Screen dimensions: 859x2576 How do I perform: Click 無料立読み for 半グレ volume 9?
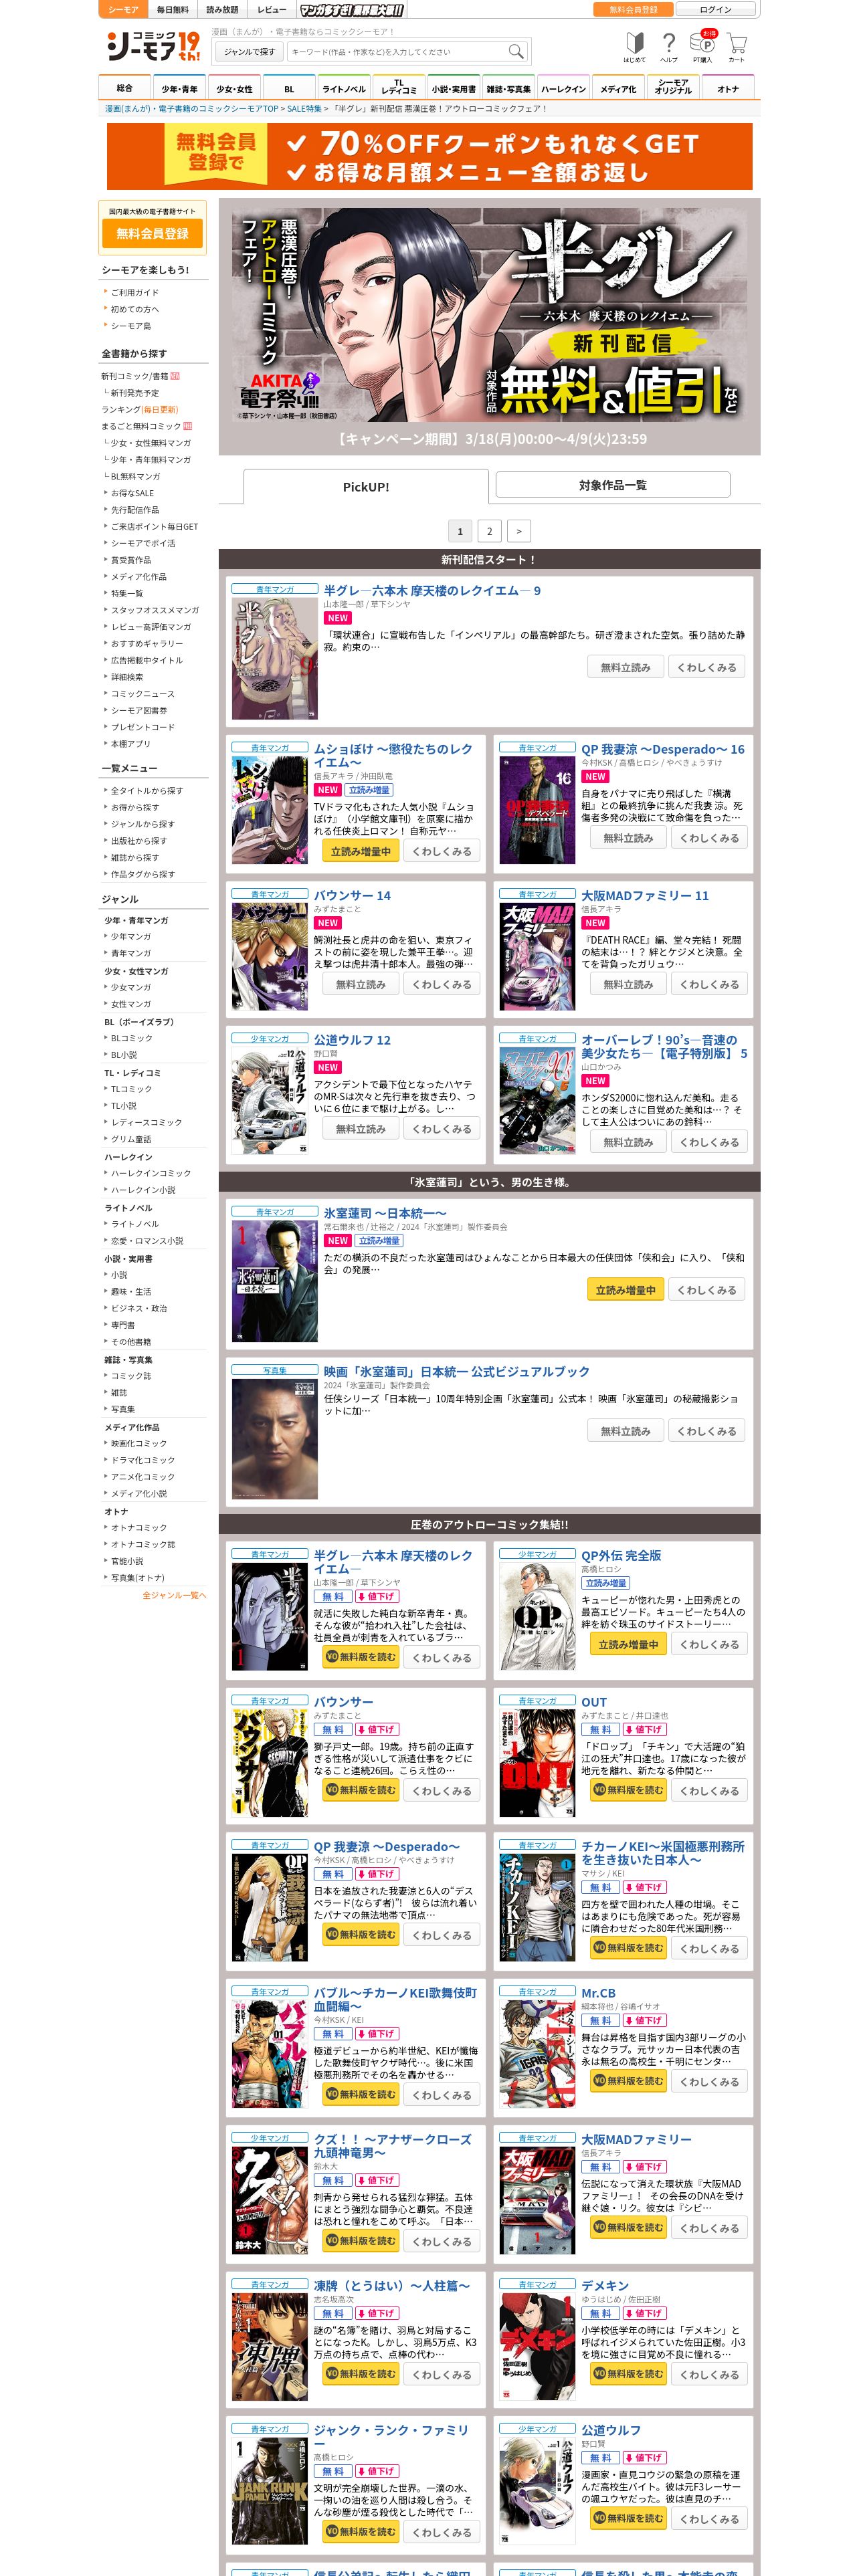coord(625,667)
